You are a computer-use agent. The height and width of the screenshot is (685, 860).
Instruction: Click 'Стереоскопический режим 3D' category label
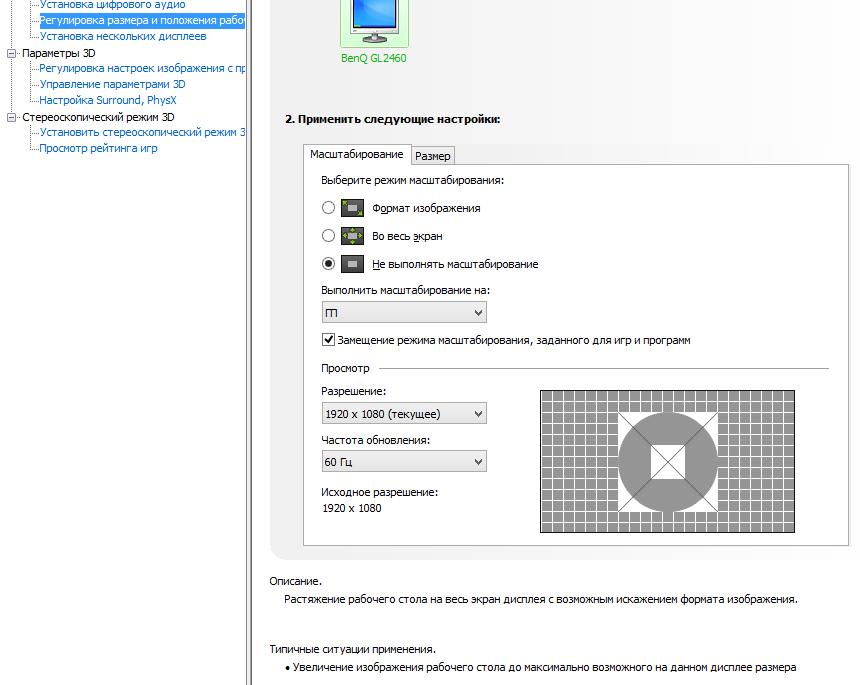coord(98,117)
